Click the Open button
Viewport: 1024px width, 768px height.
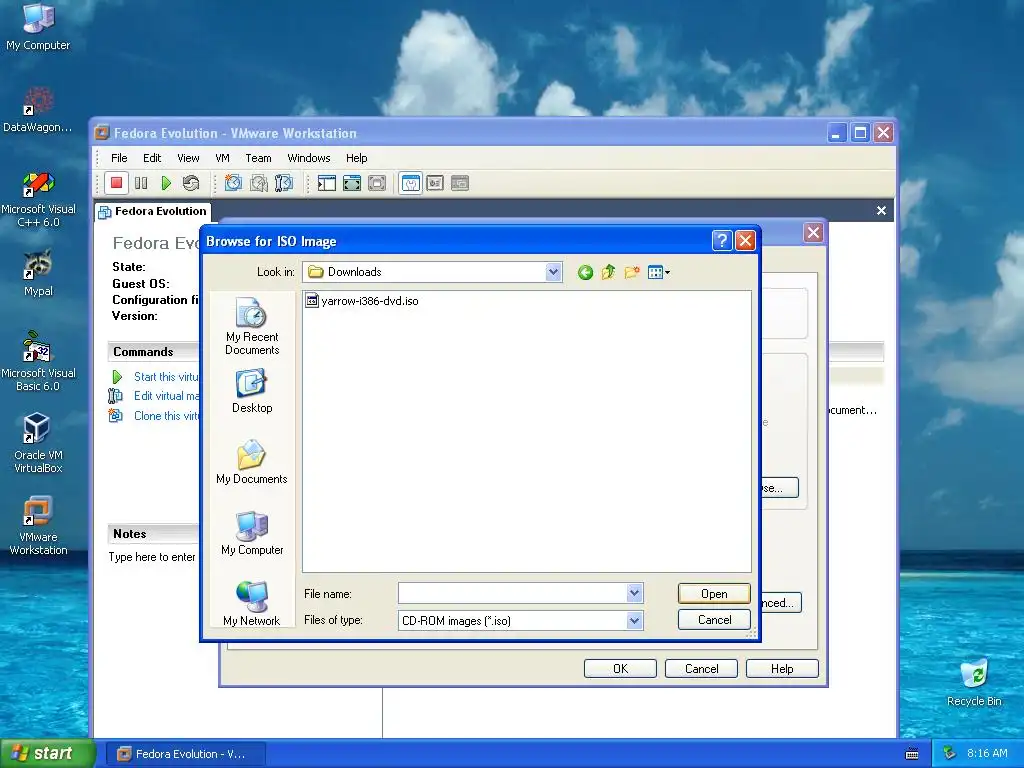(x=714, y=594)
